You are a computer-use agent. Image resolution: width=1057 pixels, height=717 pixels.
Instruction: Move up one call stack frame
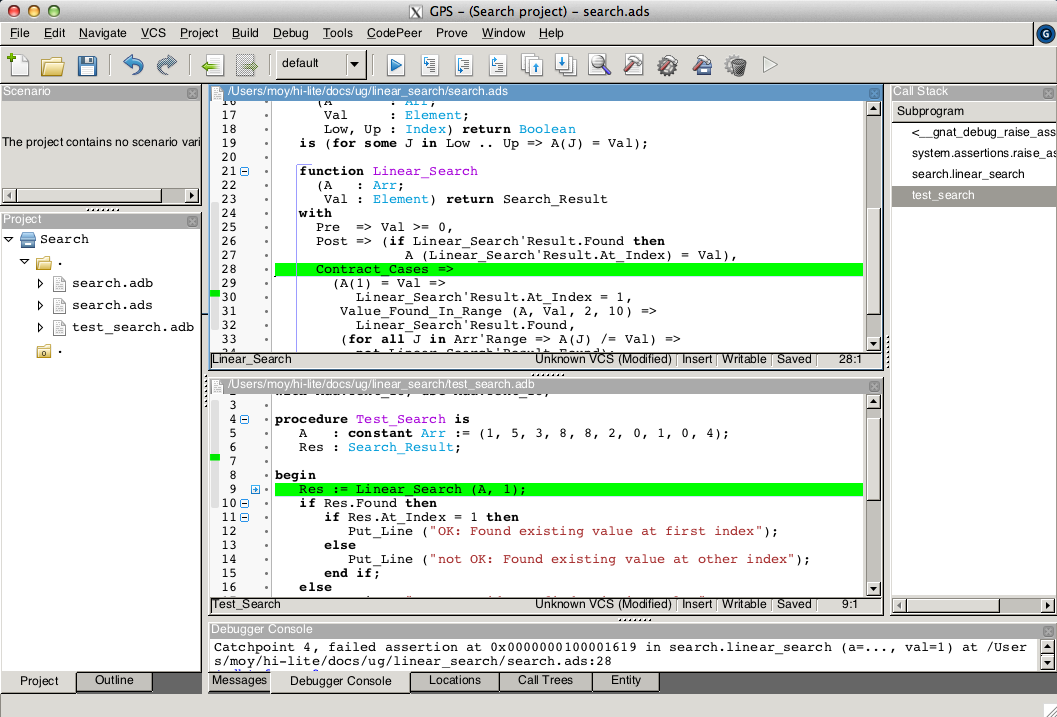532,65
